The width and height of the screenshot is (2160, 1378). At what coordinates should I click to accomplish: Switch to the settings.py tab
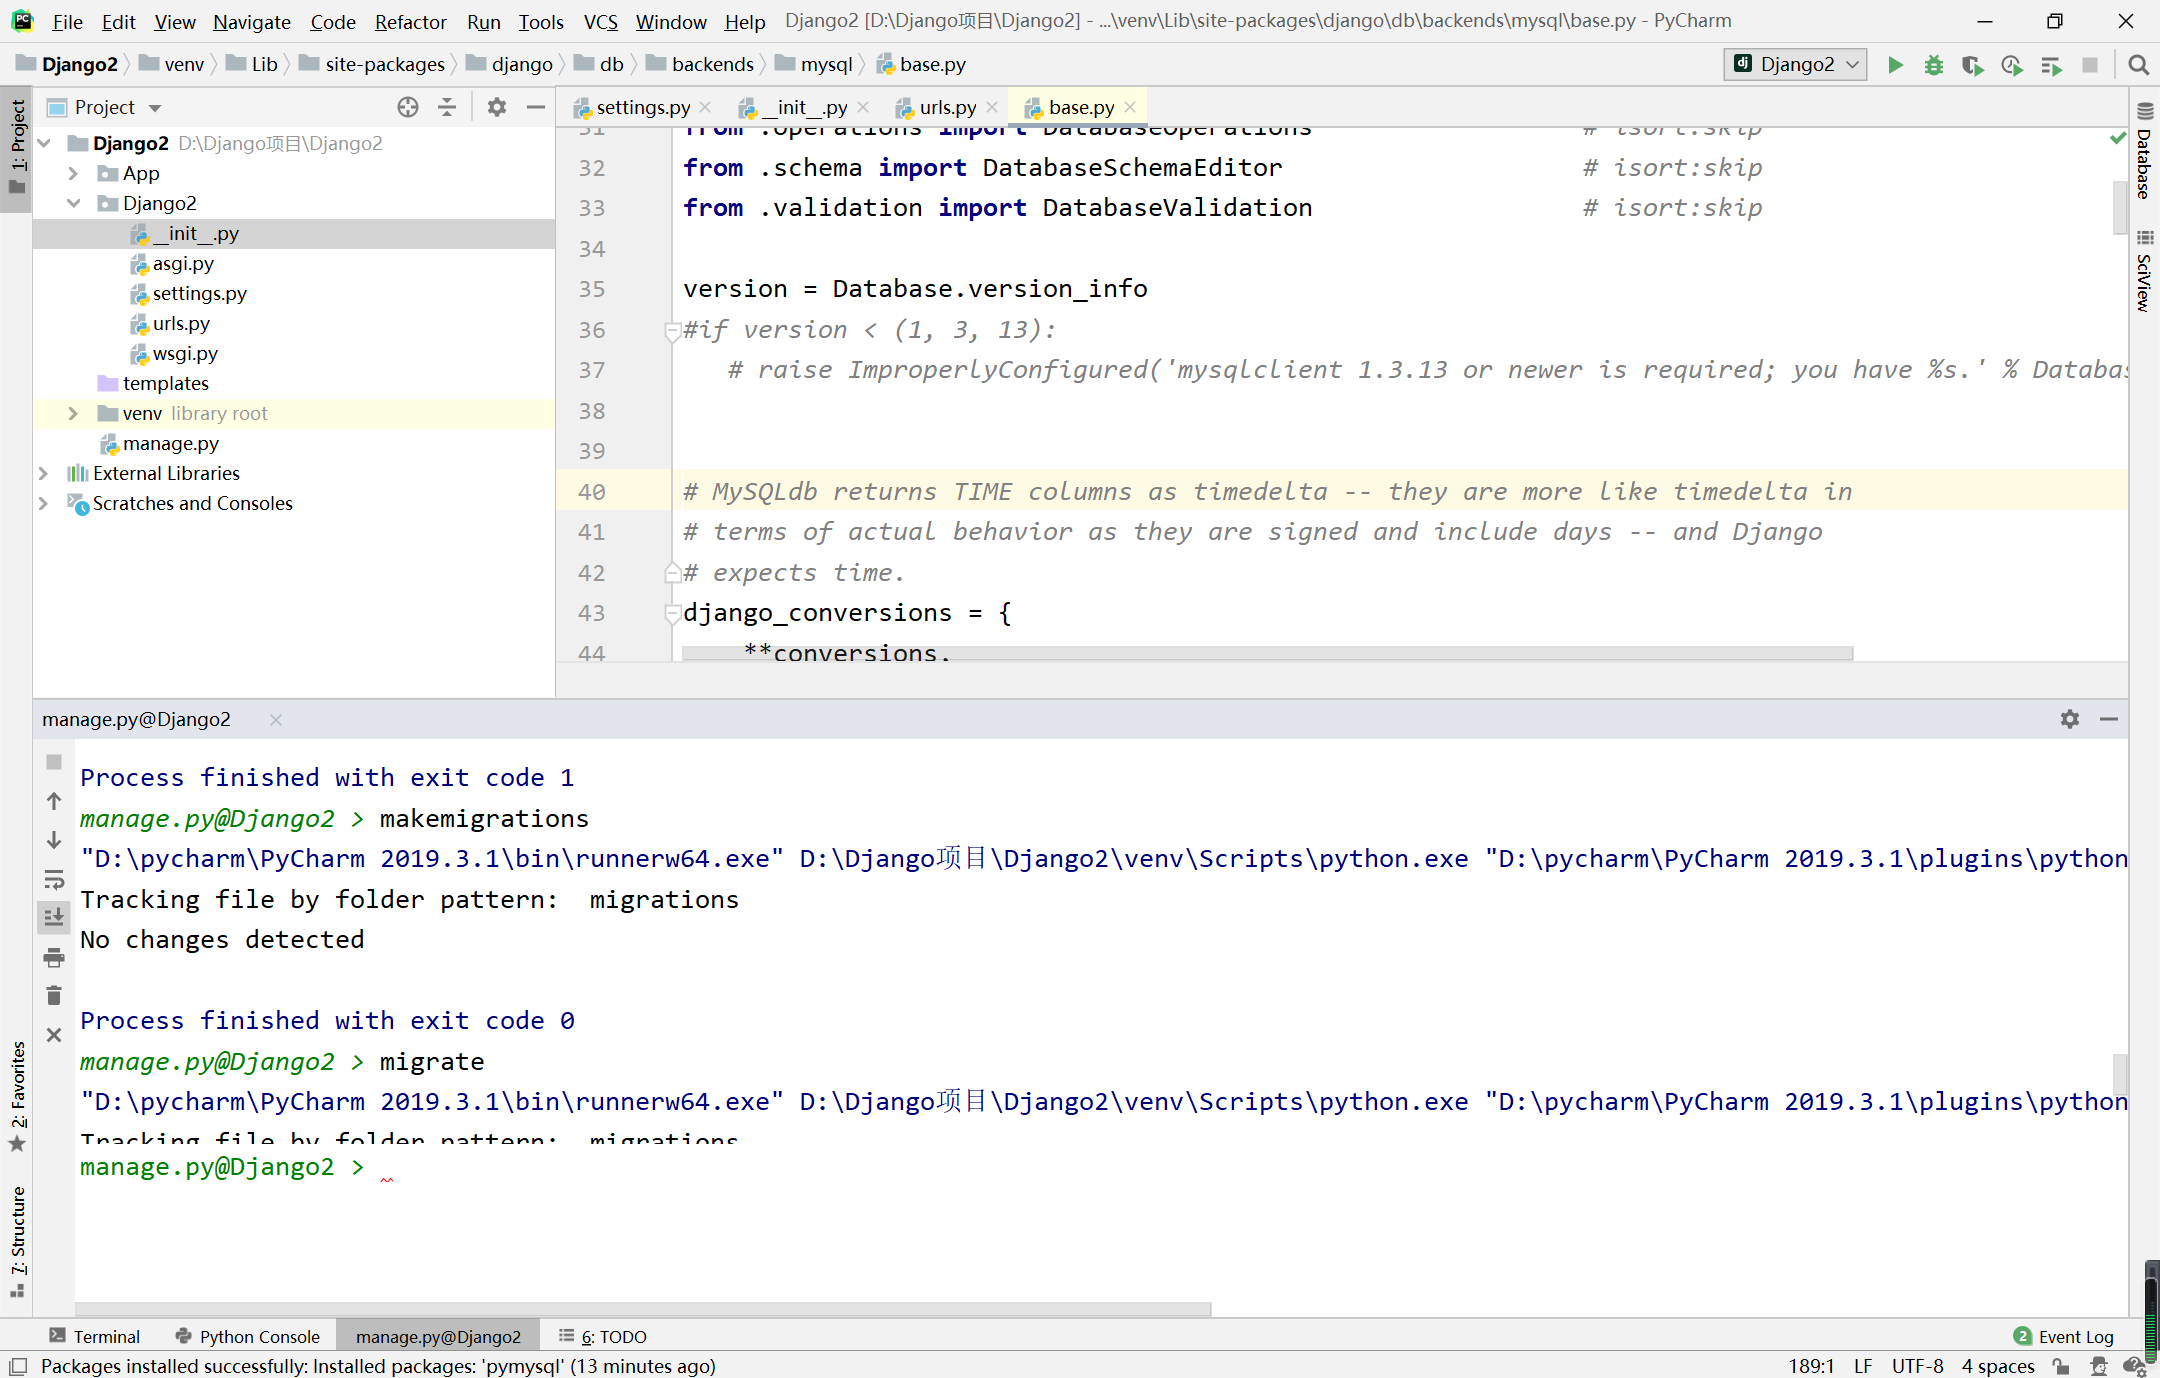coord(642,107)
